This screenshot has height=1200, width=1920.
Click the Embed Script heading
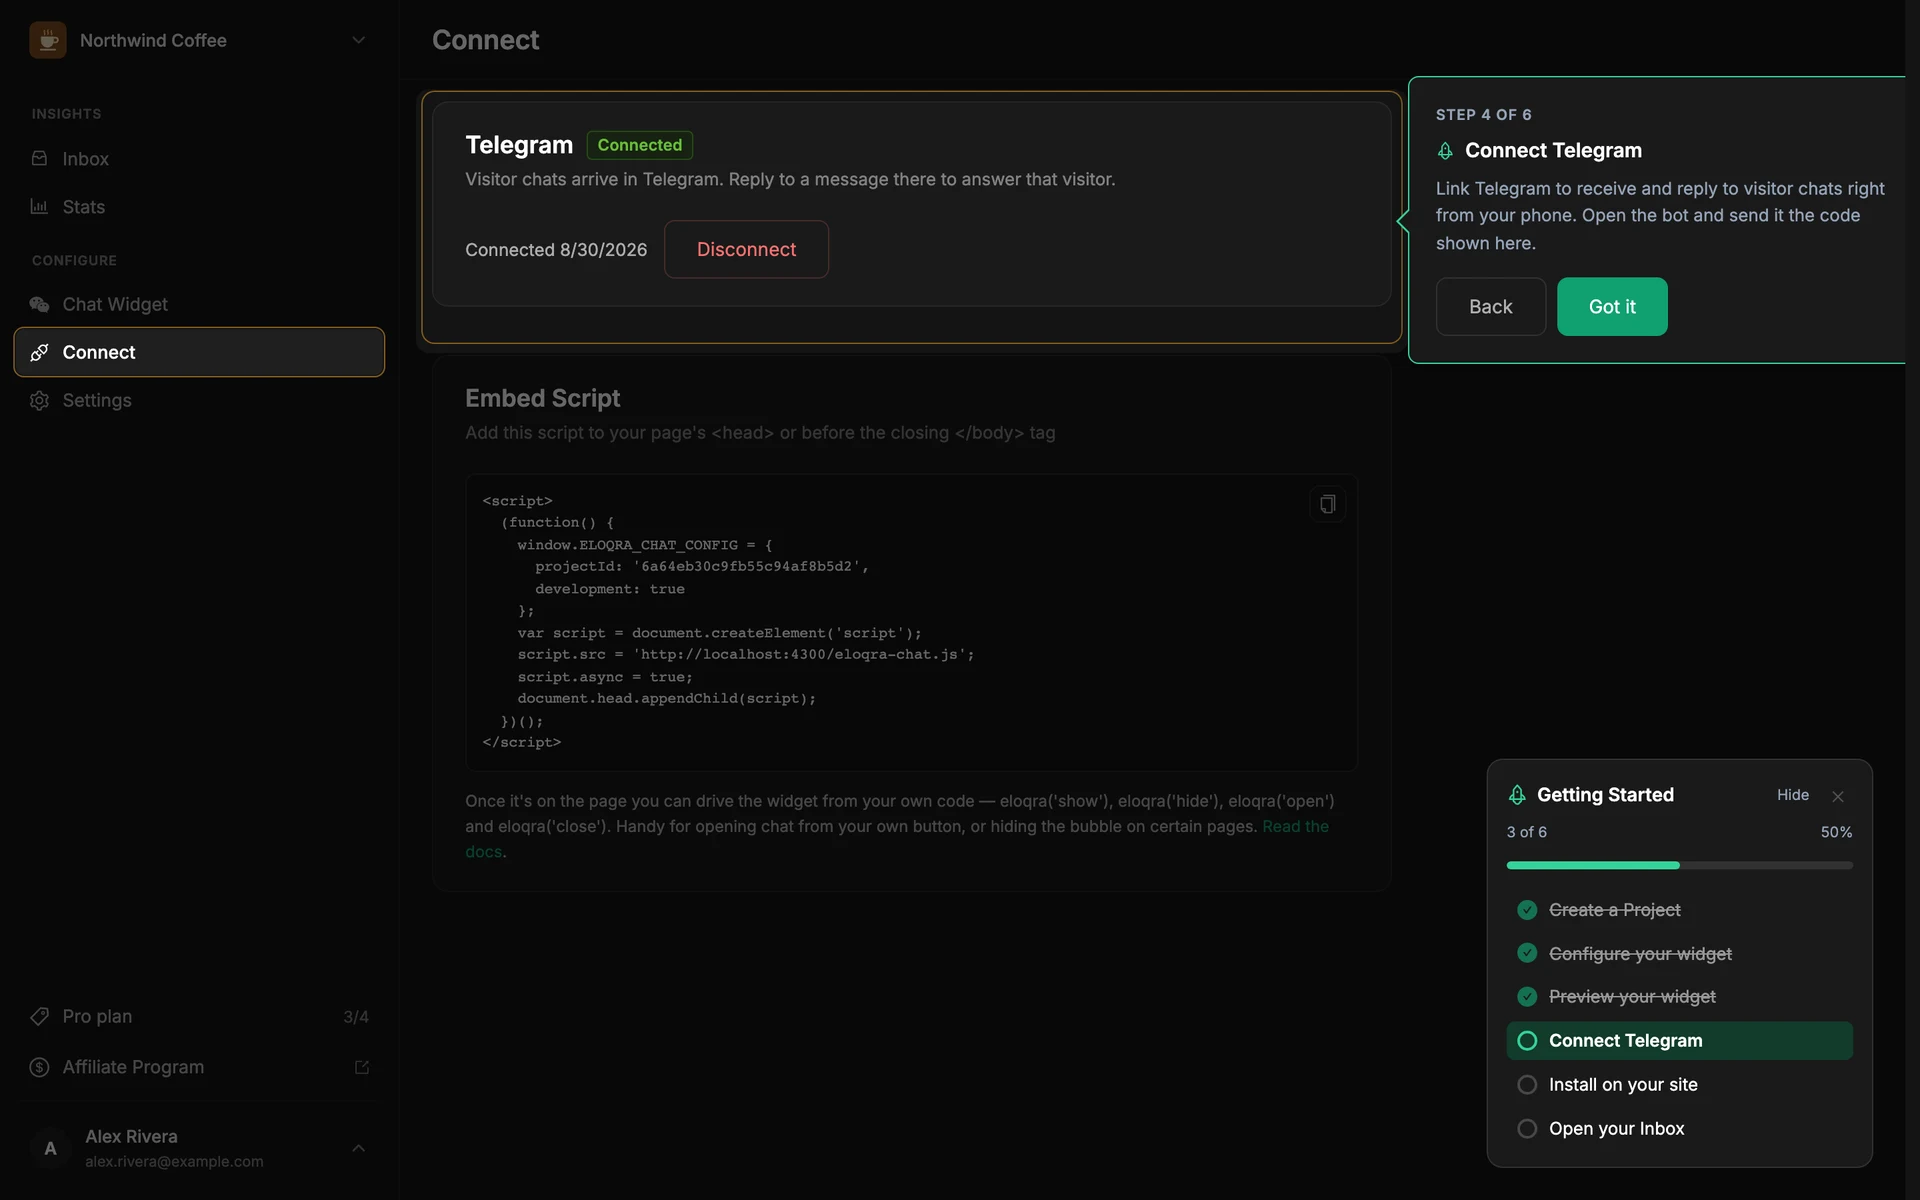tap(542, 398)
